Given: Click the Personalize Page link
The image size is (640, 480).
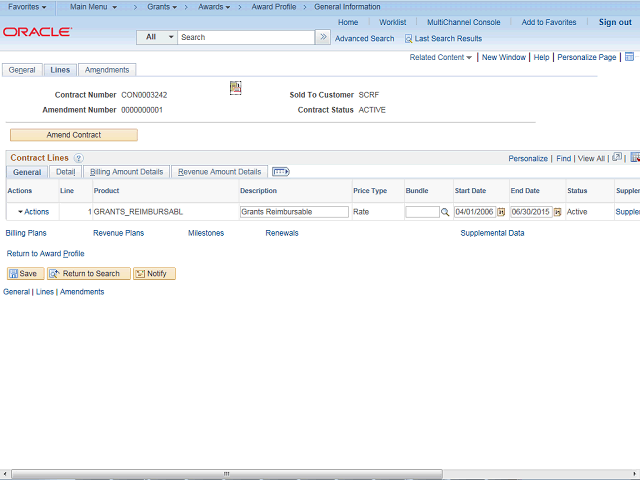Looking at the screenshot, I should tap(587, 57).
